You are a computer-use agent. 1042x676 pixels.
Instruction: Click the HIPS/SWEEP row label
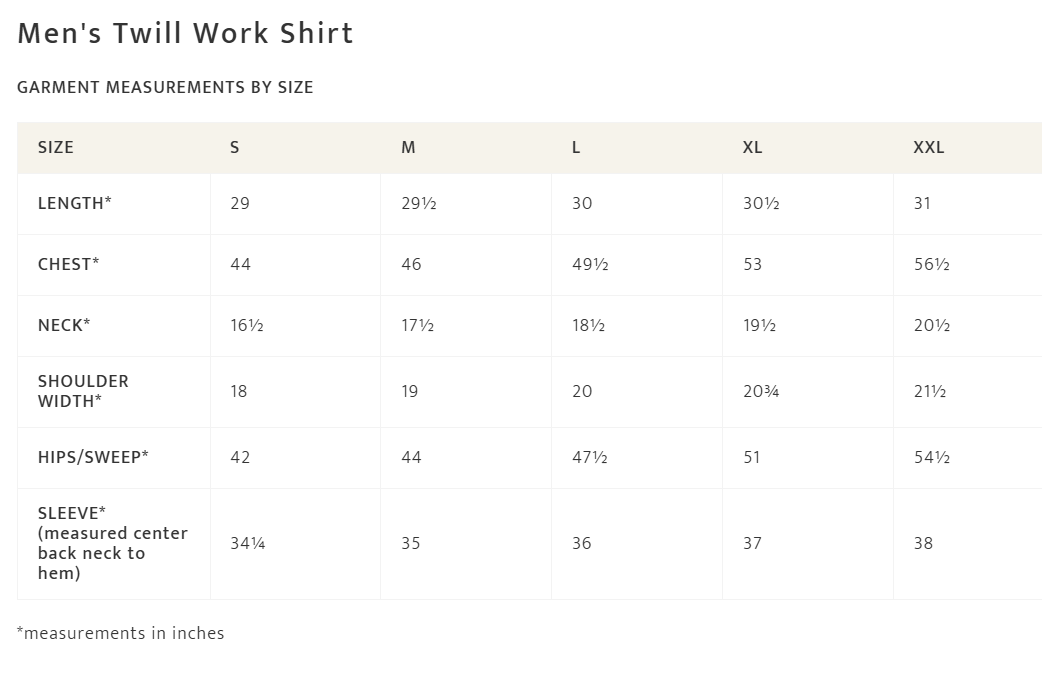click(93, 457)
